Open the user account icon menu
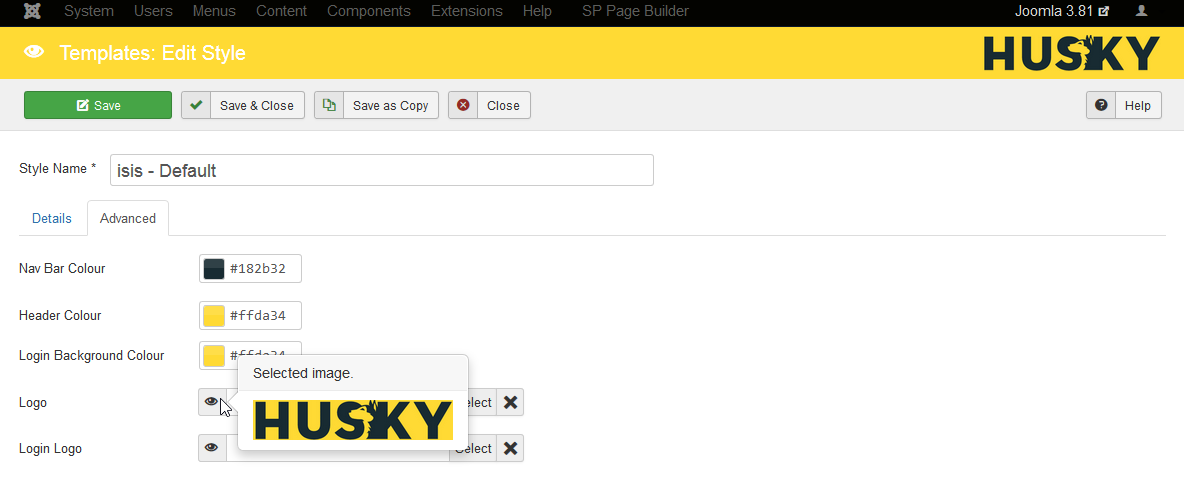 (x=1141, y=11)
